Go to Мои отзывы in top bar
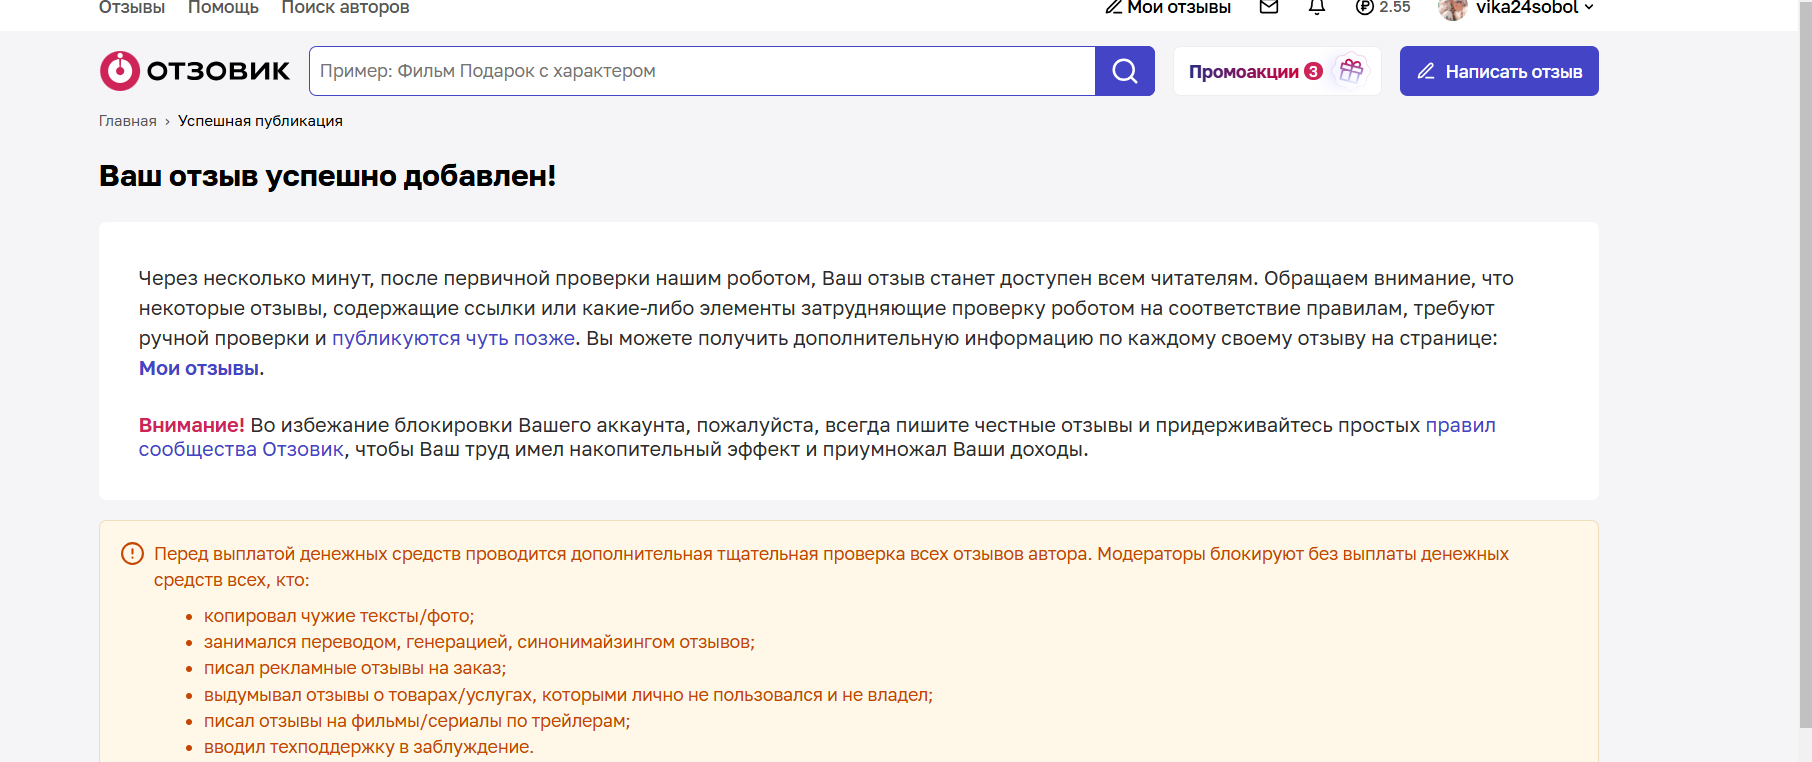1812x762 pixels. click(1168, 7)
